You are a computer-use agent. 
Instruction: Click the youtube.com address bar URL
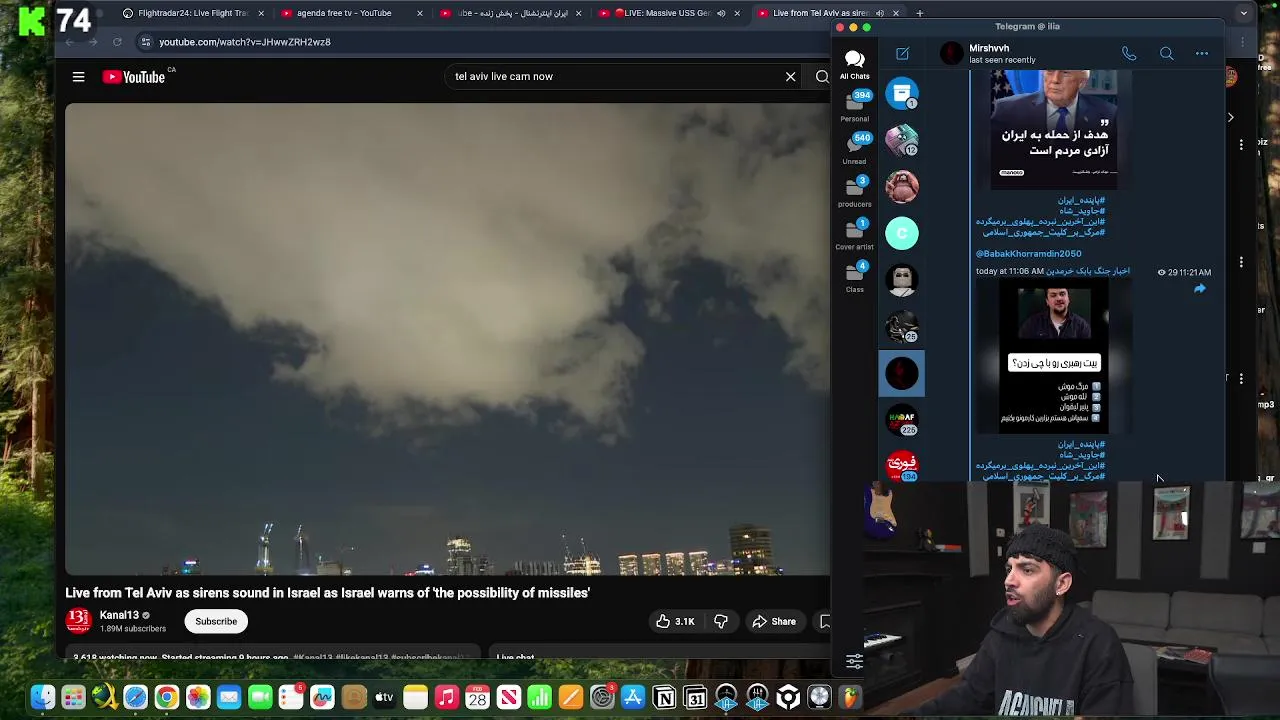pos(244,42)
